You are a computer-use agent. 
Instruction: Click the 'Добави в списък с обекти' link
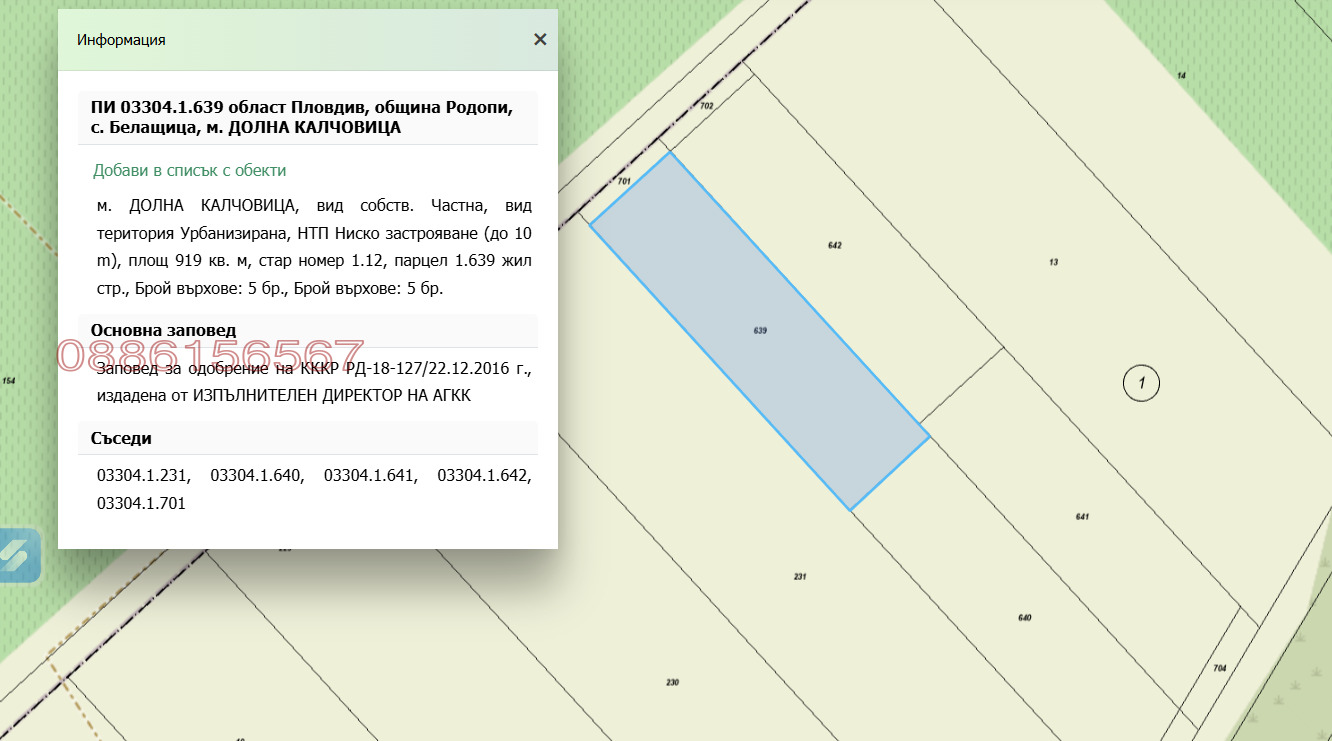pos(189,171)
